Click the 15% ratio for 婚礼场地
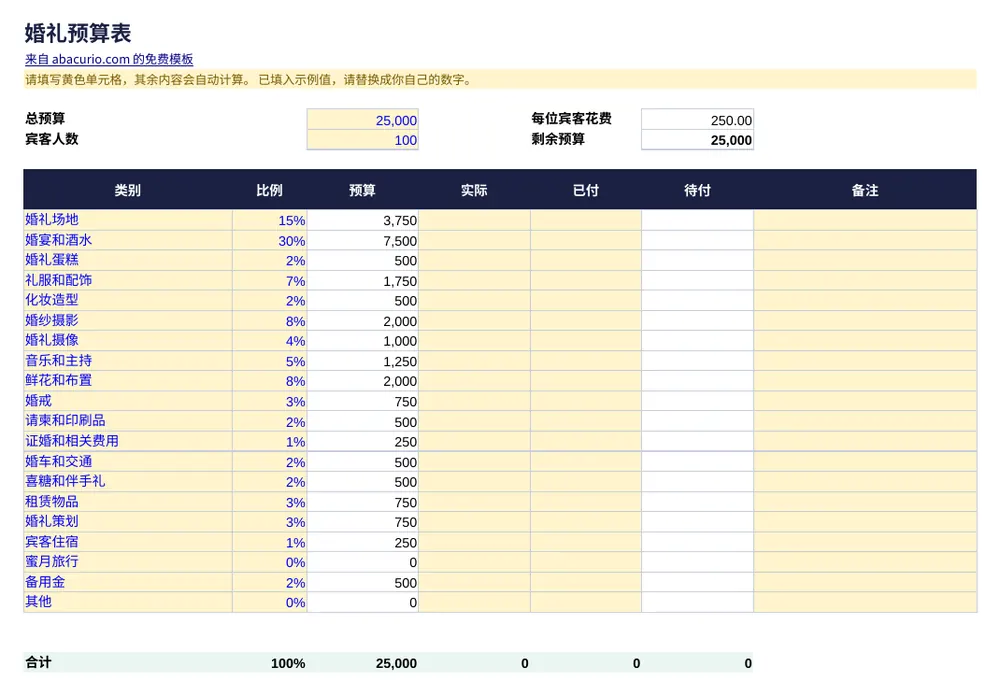The image size is (1000, 695). pyautogui.click(x=269, y=220)
